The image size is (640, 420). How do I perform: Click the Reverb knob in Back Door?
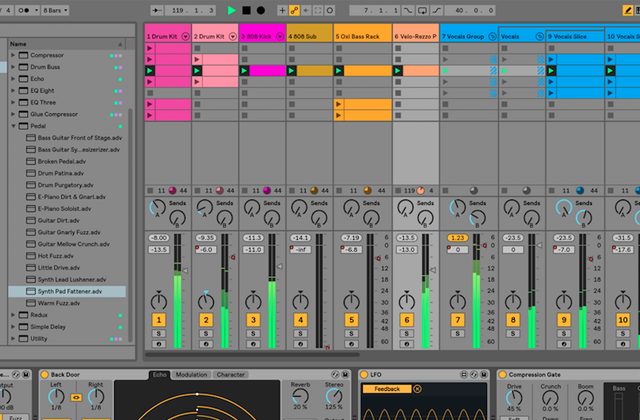point(300,396)
